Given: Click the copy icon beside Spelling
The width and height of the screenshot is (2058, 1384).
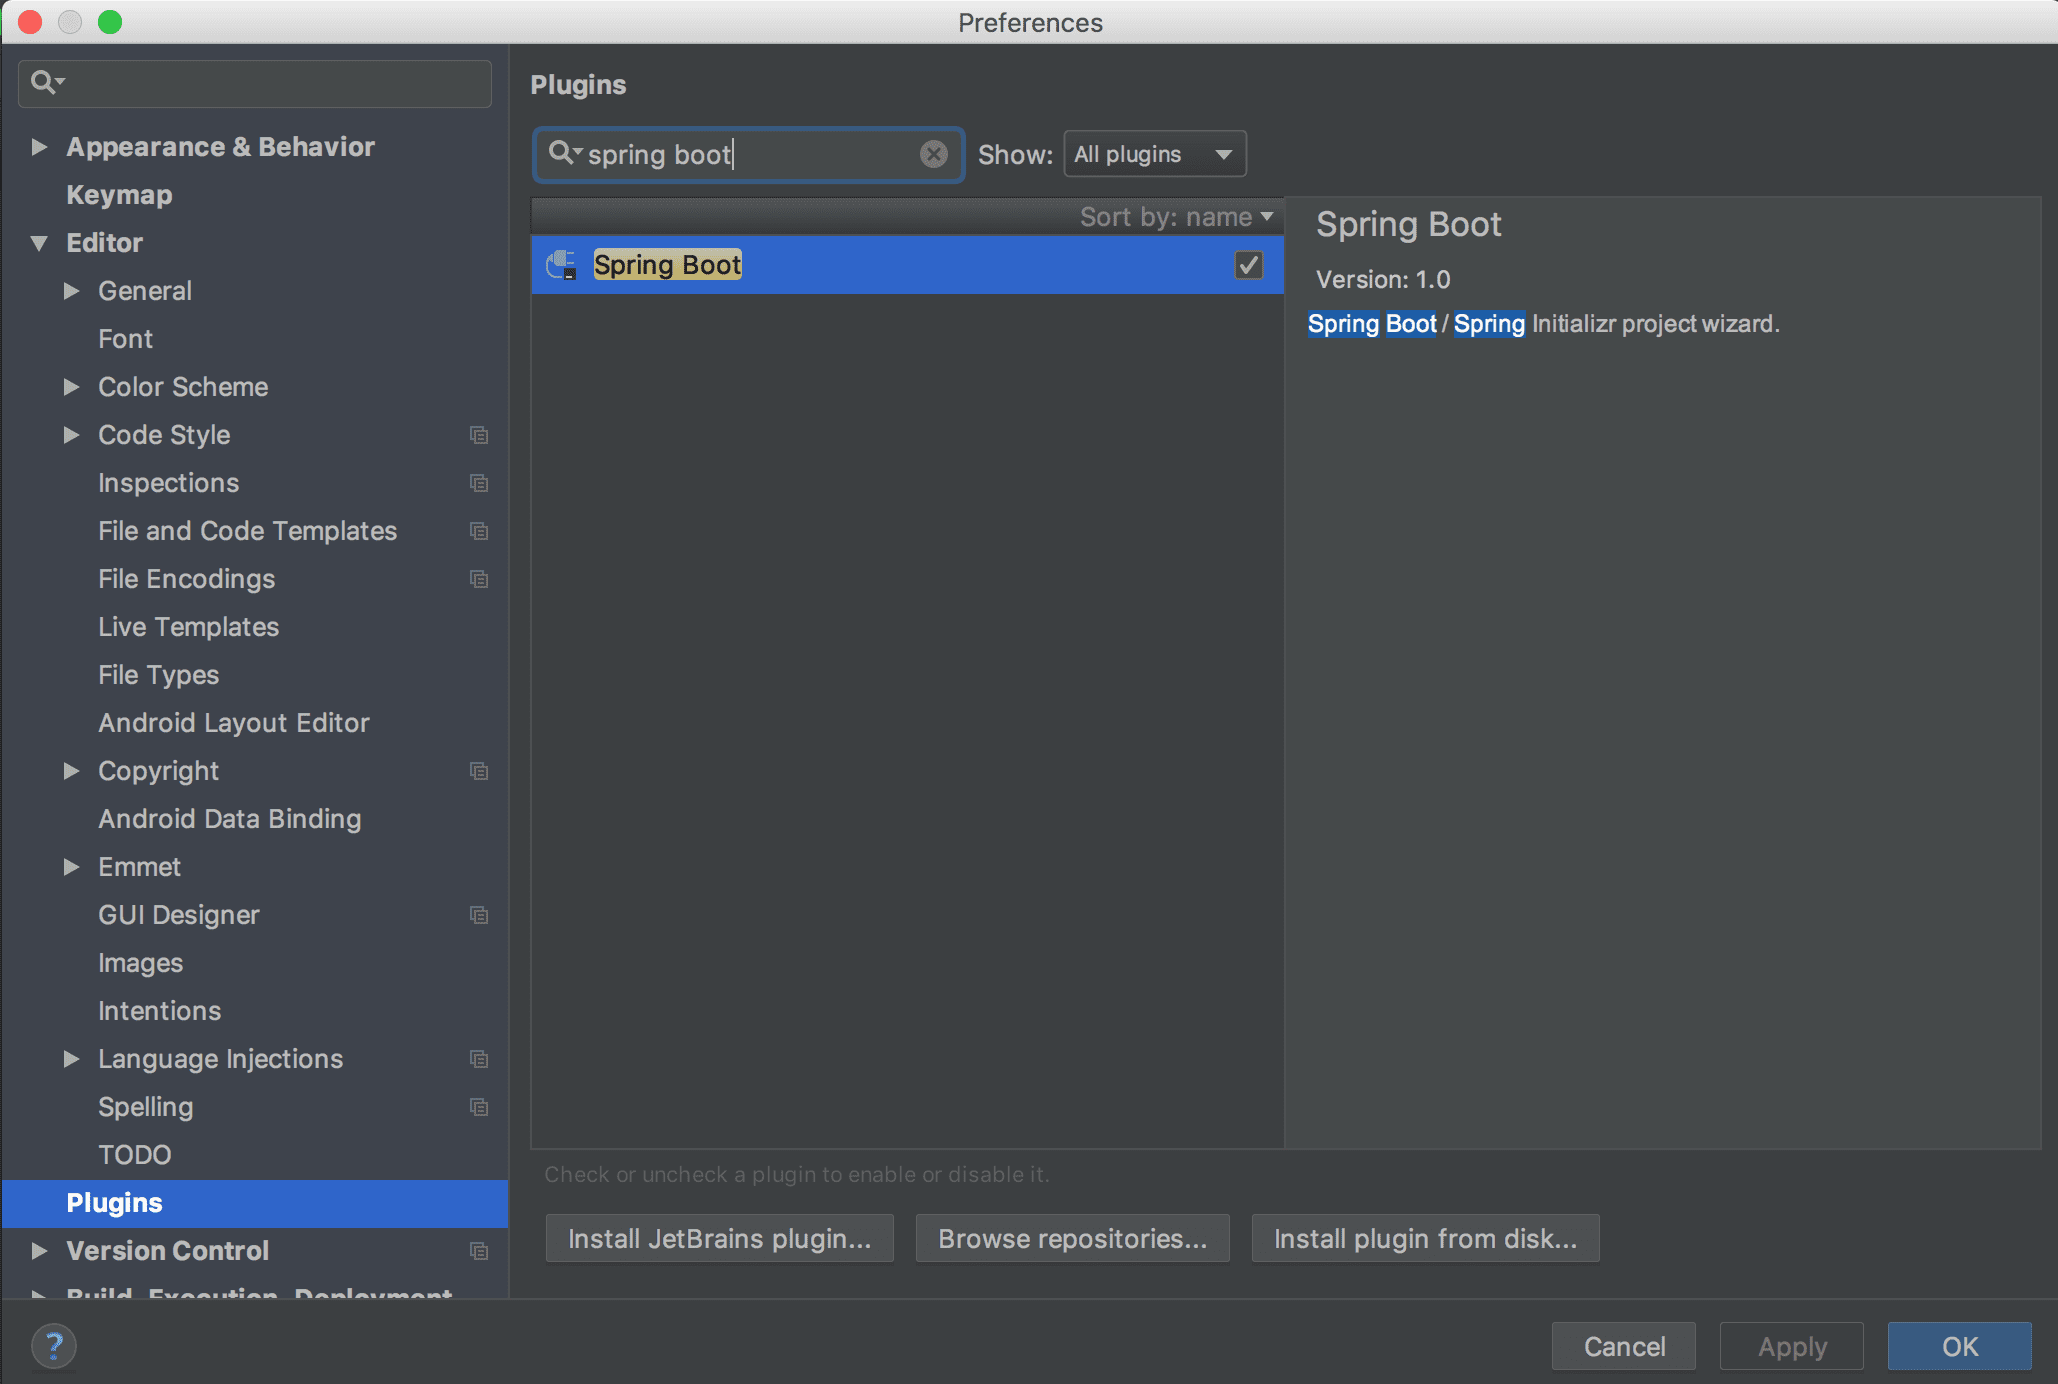Looking at the screenshot, I should tap(479, 1107).
